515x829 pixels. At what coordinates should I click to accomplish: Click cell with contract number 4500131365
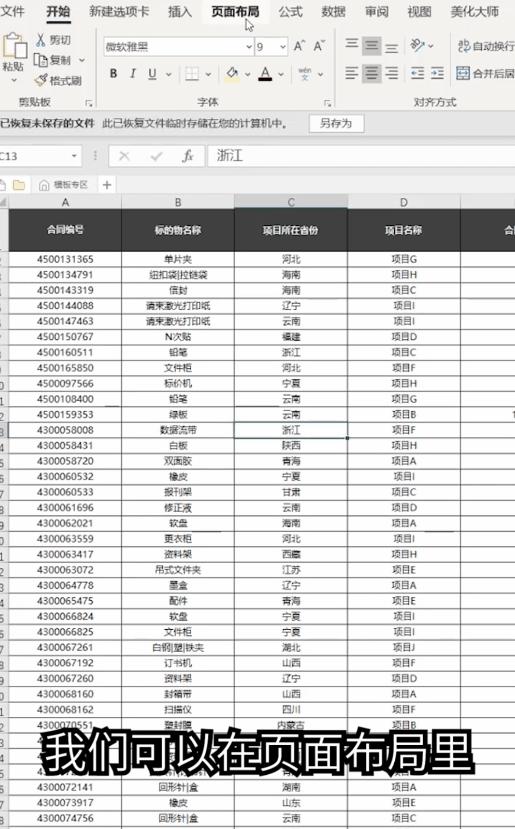click(65, 259)
